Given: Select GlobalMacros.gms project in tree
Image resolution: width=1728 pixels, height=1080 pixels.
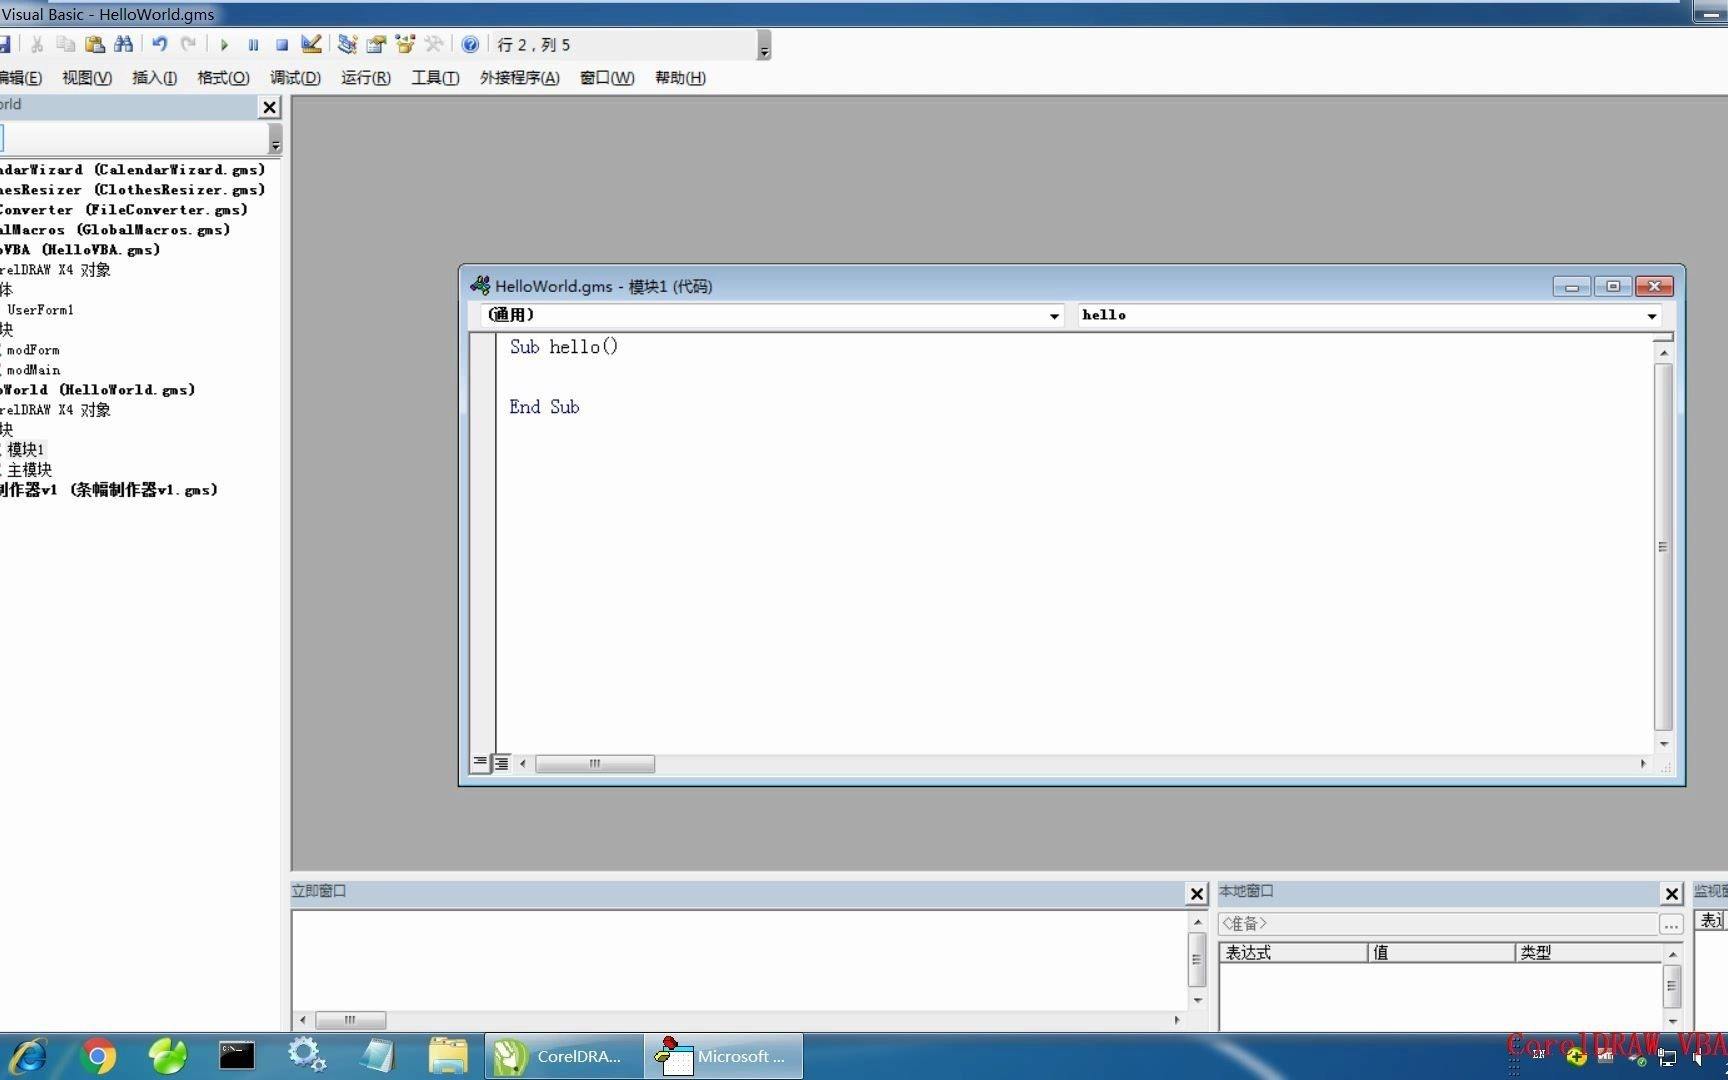Looking at the screenshot, I should coord(115,230).
